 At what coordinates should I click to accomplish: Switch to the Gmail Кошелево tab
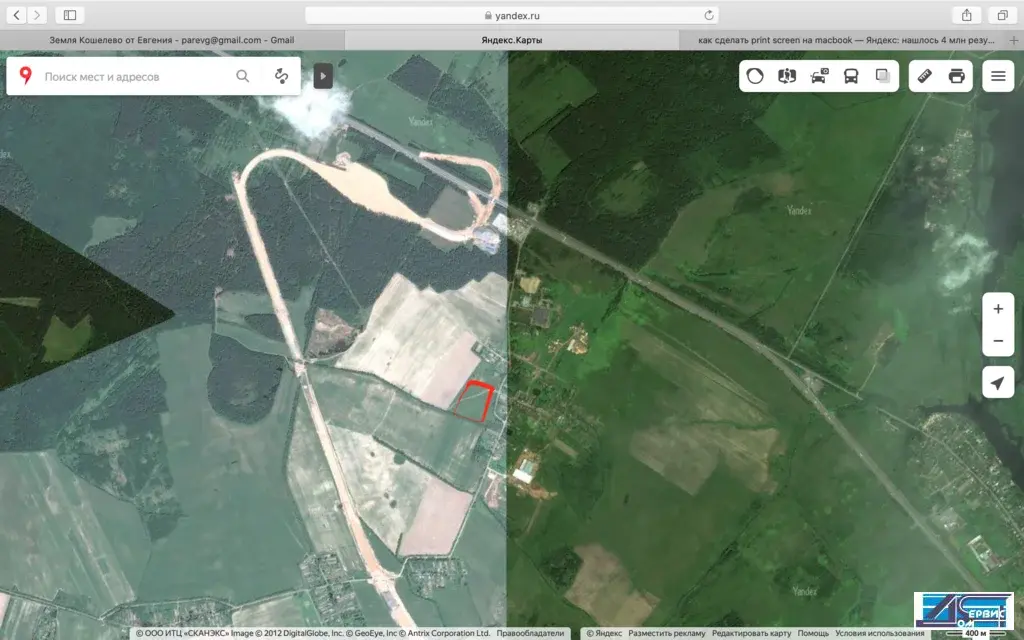[x=172, y=40]
